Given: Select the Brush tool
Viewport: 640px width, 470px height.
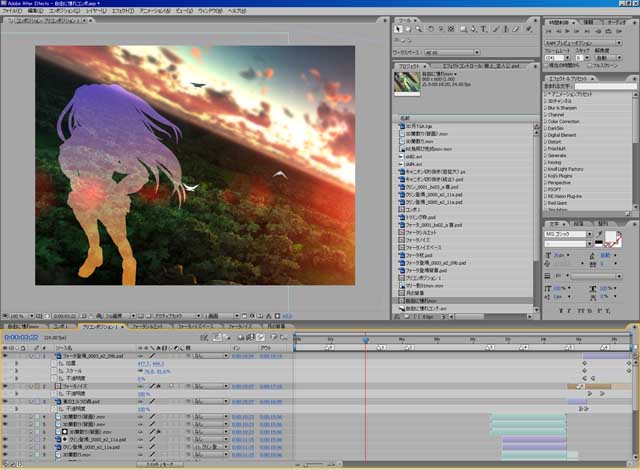Looking at the screenshot, I should pyautogui.click(x=496, y=29).
